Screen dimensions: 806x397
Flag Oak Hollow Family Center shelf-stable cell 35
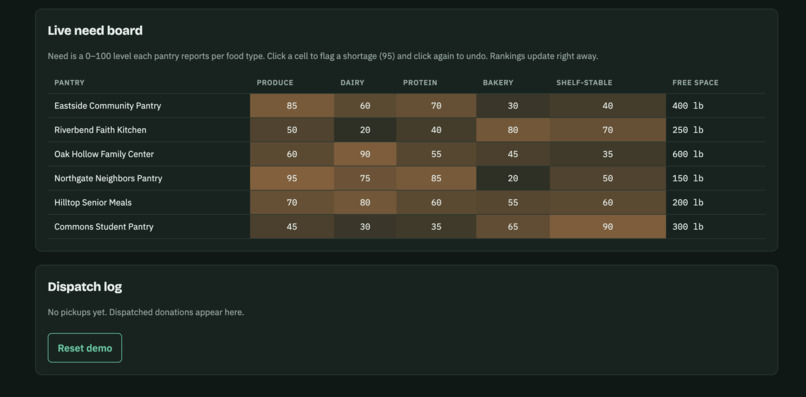pyautogui.click(x=608, y=154)
